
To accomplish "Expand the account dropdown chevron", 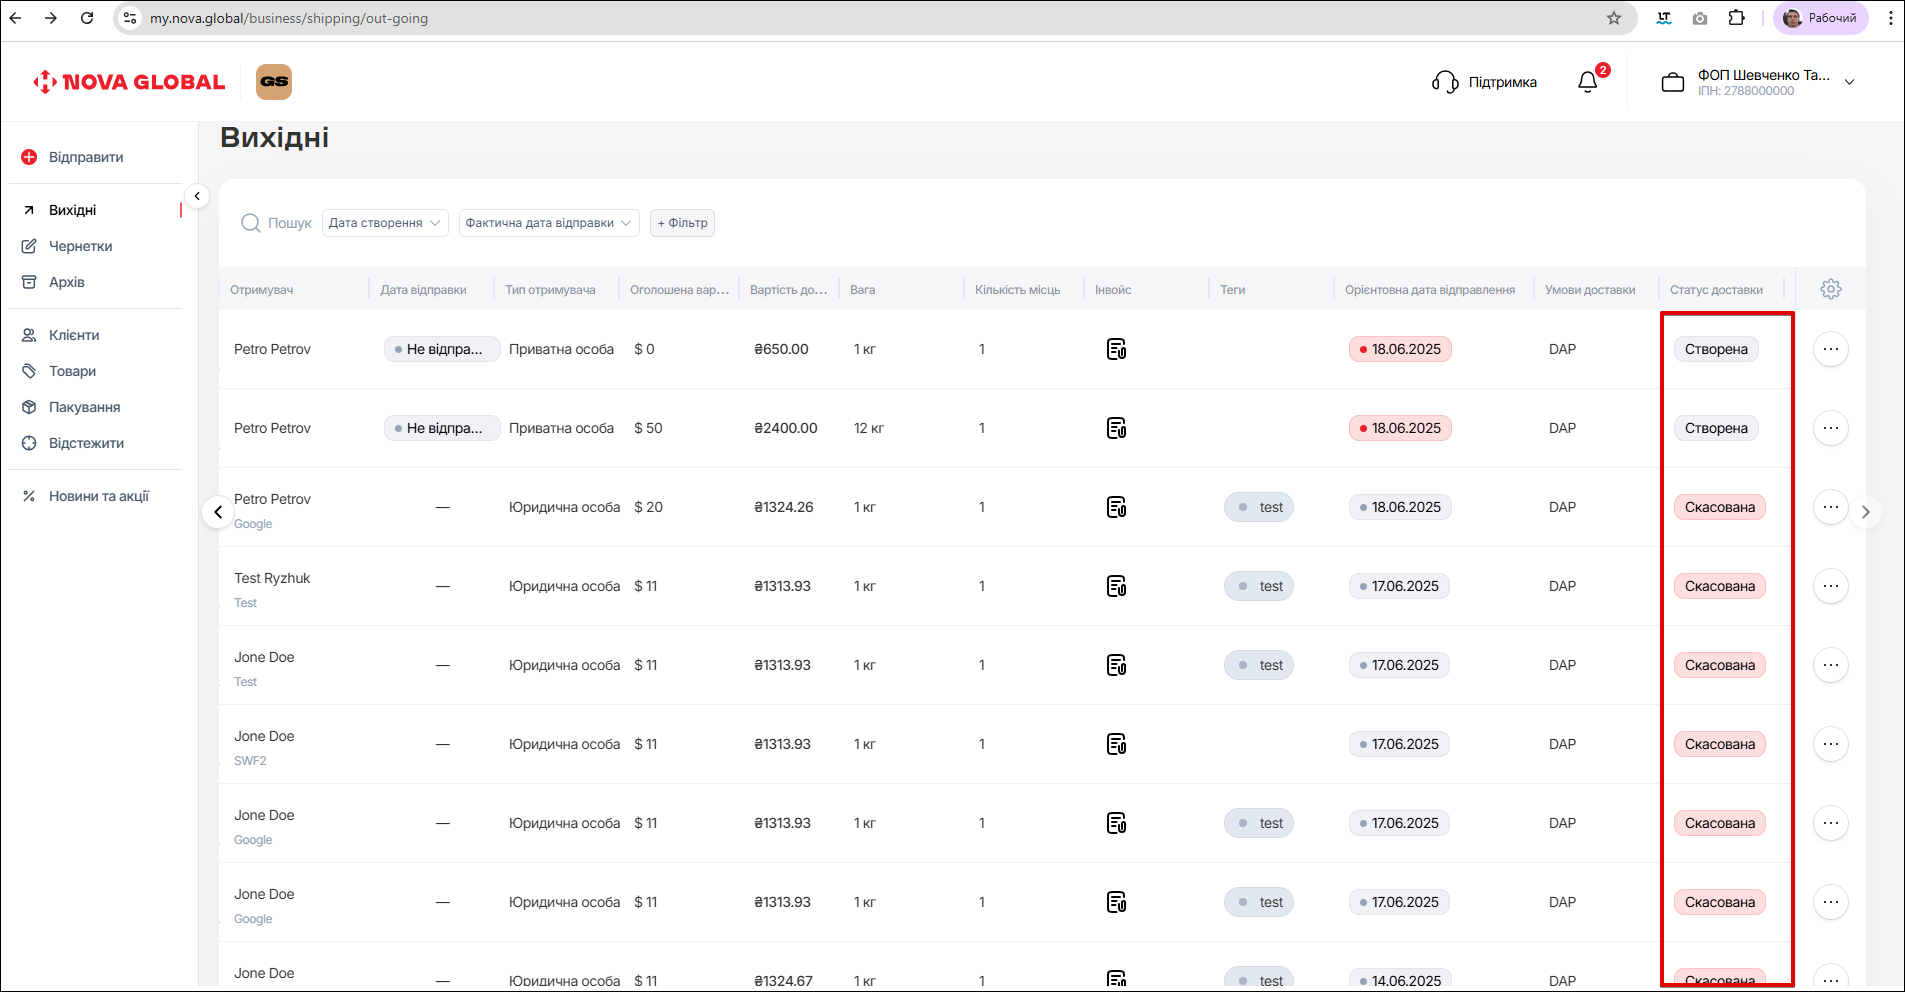I will point(1850,82).
